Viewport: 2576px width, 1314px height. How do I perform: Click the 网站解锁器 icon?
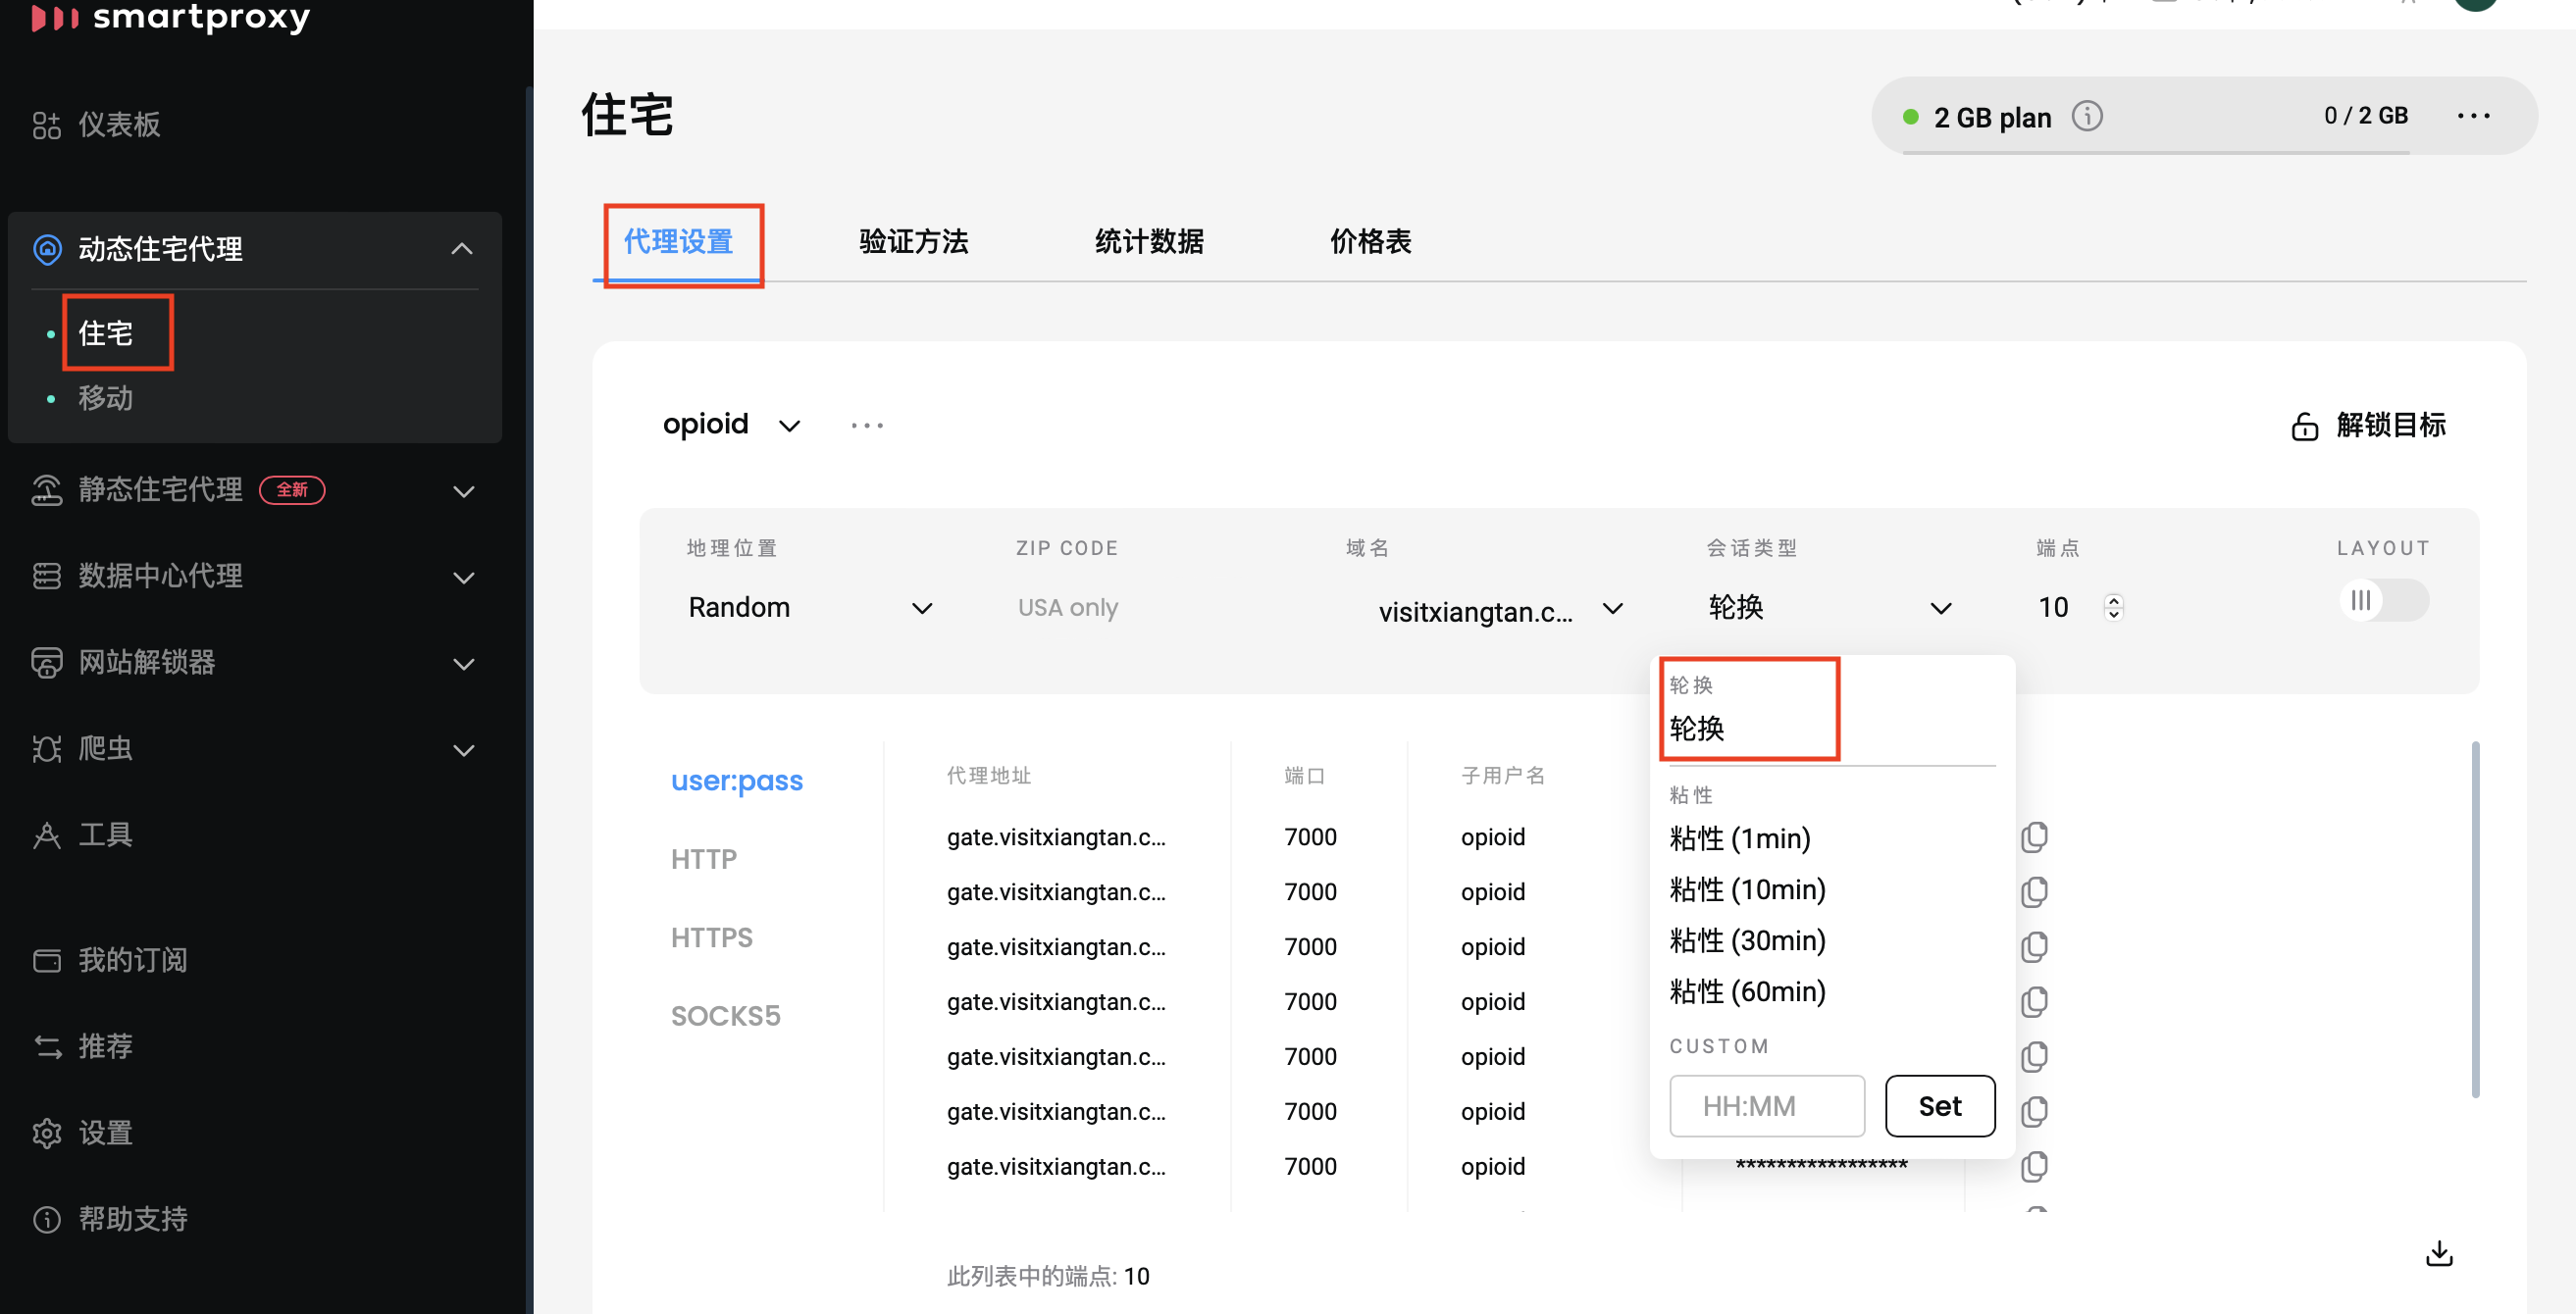click(46, 663)
